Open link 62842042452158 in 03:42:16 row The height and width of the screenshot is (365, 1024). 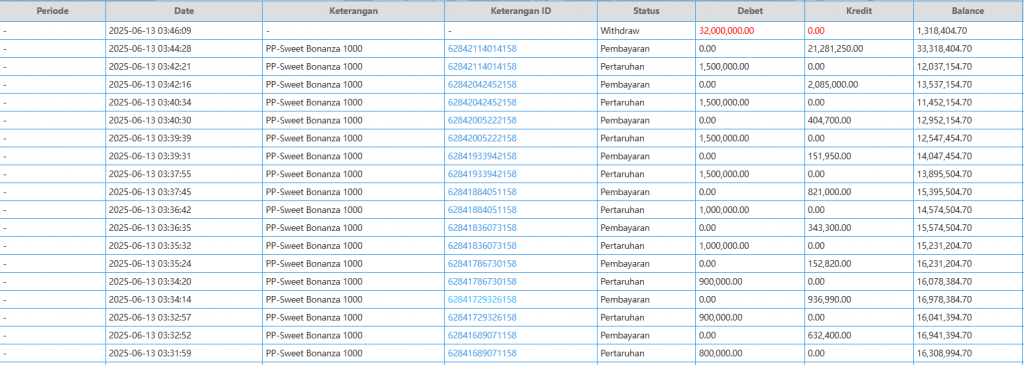pyautogui.click(x=482, y=85)
